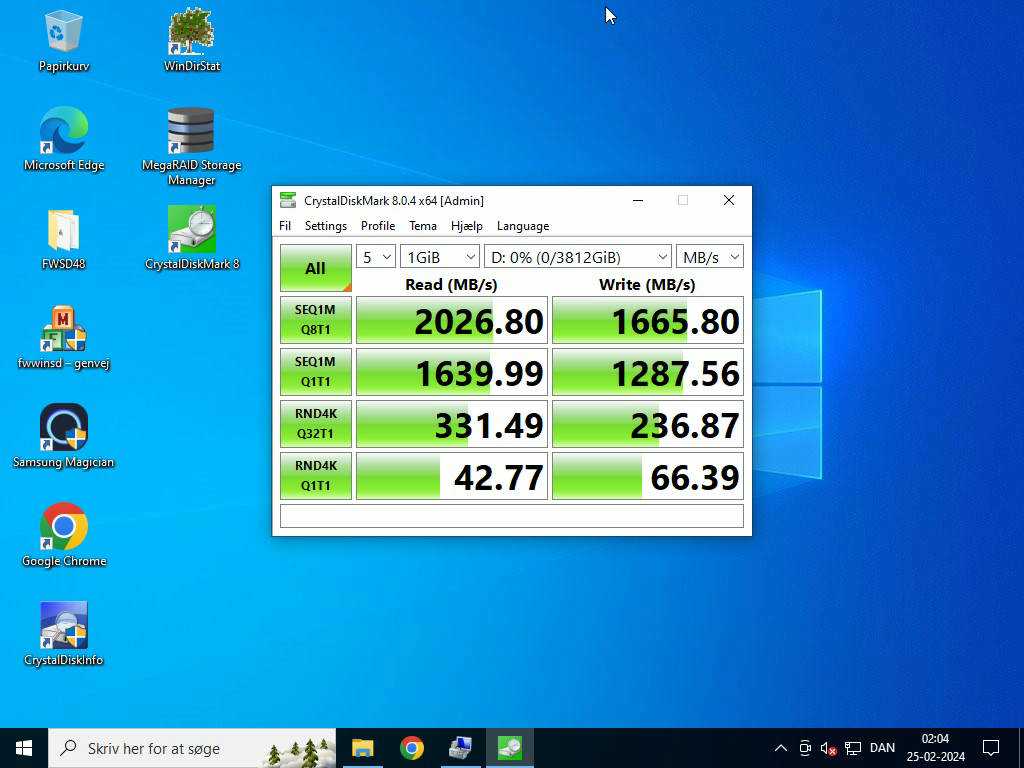Open Google Chrome desktop shortcut
Screen dimensions: 1024x768
63,536
